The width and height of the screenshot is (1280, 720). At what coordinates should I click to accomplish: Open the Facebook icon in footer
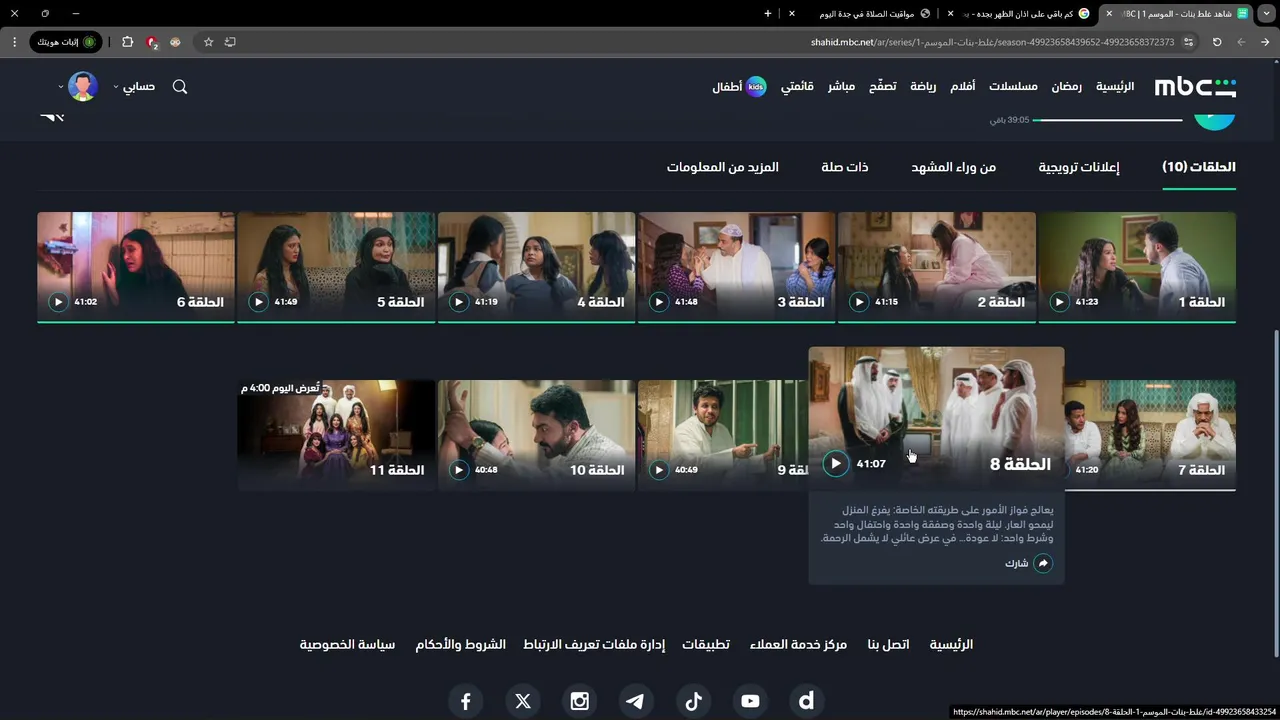(x=465, y=701)
